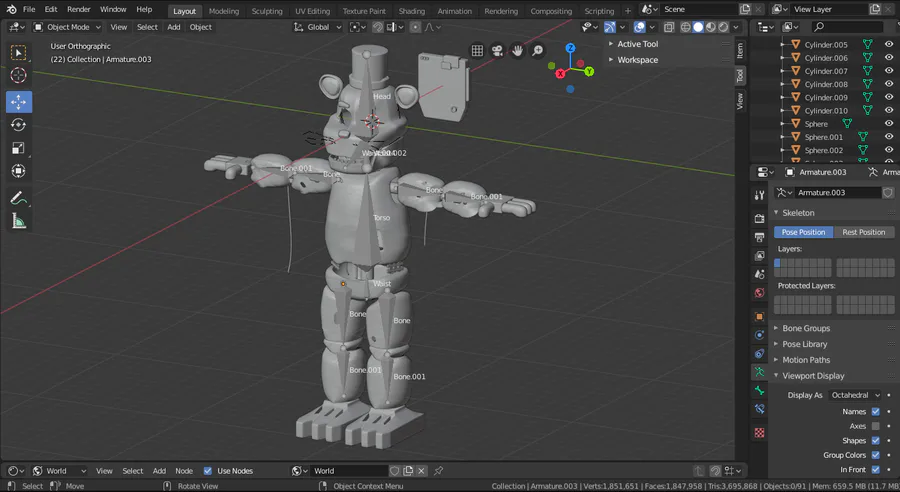Click the Pose Position button

pyautogui.click(x=803, y=232)
